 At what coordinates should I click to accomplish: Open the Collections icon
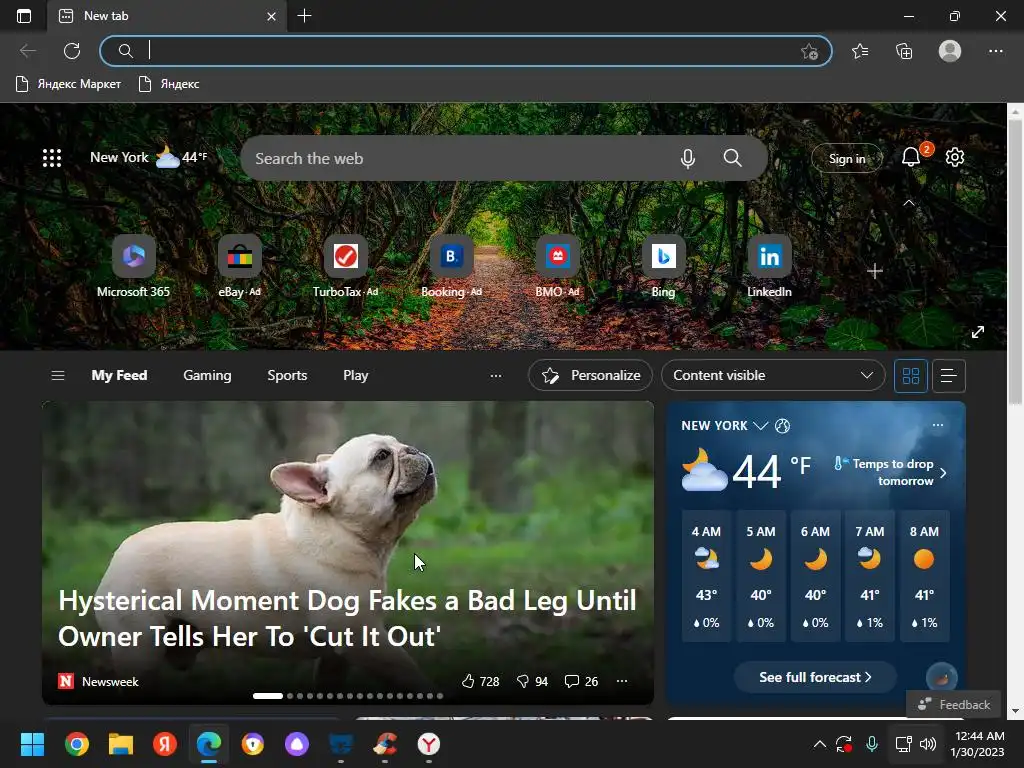tap(904, 51)
